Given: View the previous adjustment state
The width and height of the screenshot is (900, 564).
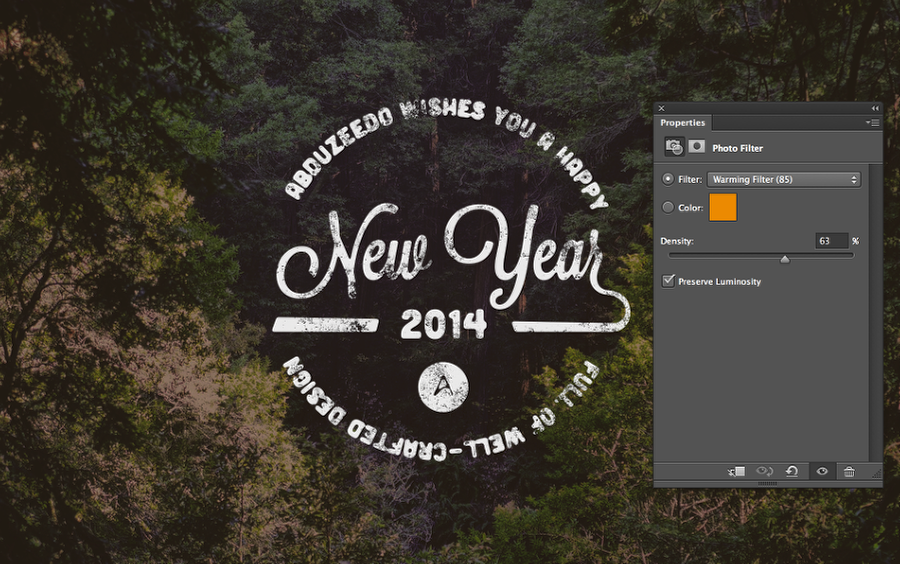Looking at the screenshot, I should [x=764, y=472].
